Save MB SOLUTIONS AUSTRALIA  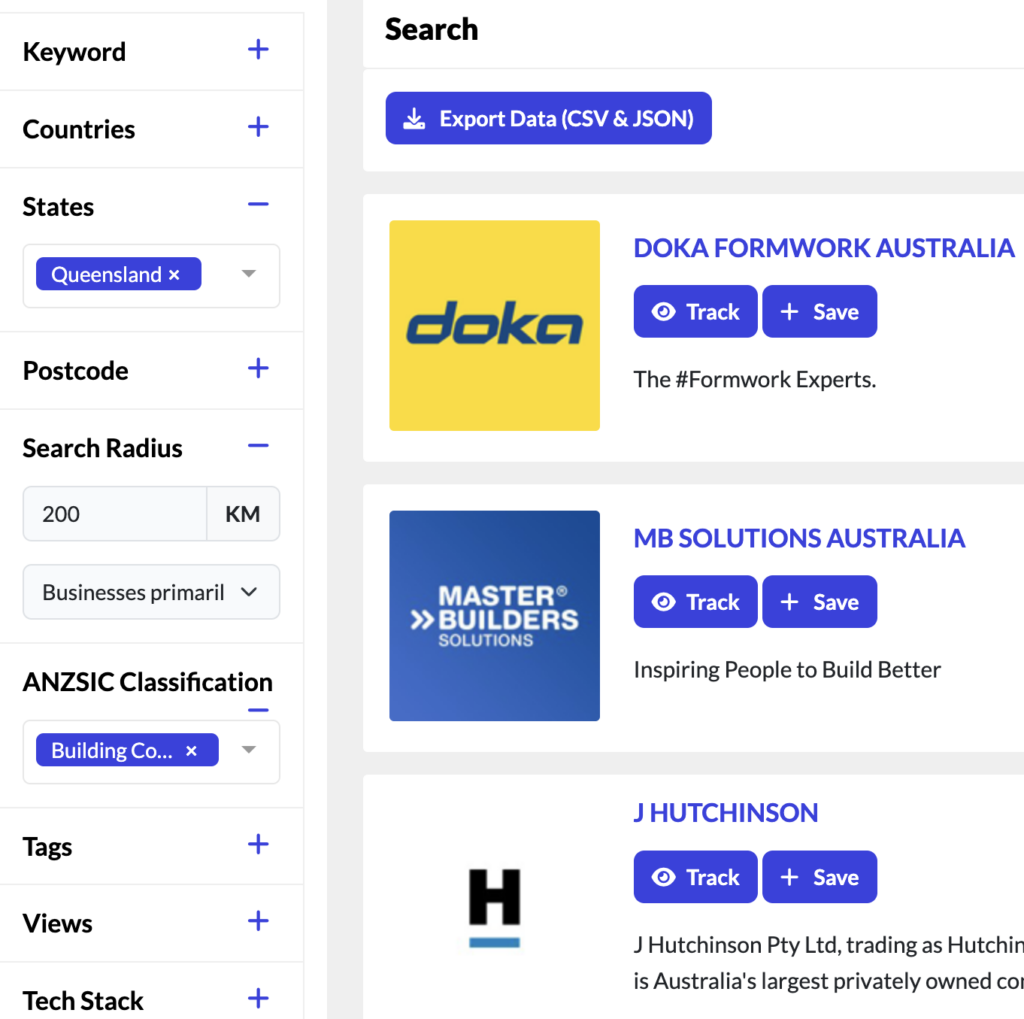(819, 601)
